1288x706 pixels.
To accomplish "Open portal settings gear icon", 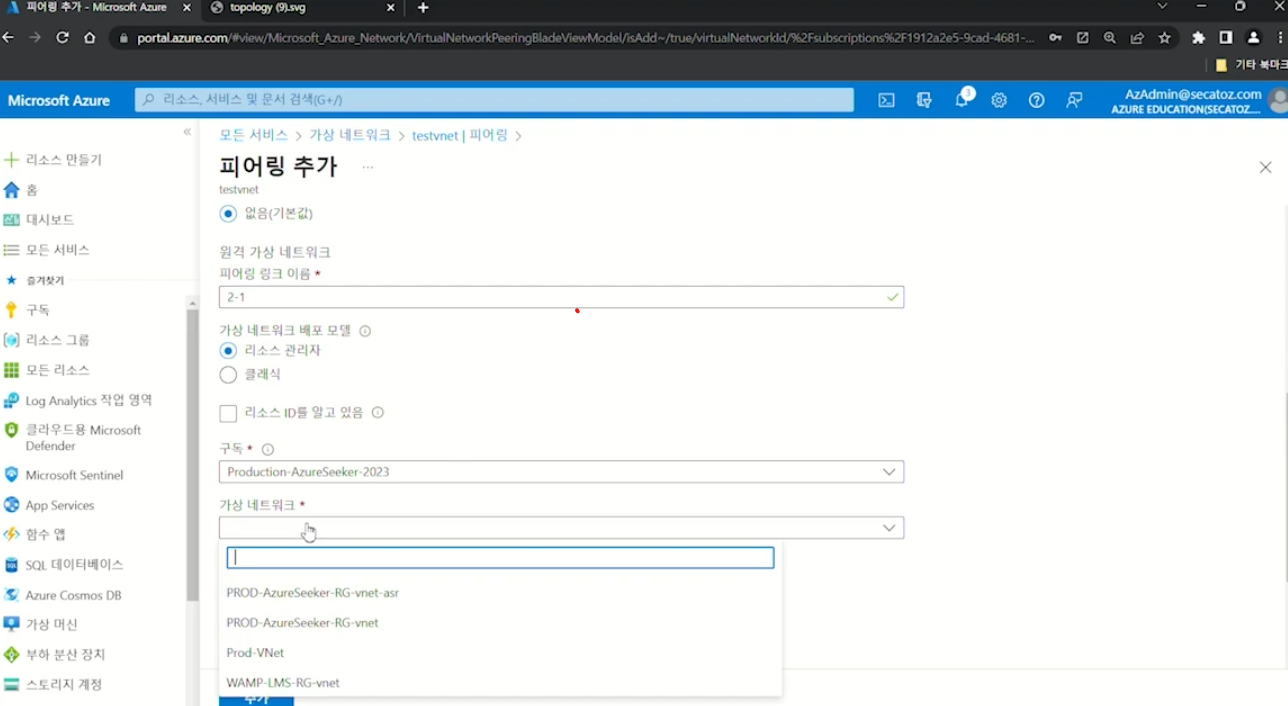I will tap(999, 100).
